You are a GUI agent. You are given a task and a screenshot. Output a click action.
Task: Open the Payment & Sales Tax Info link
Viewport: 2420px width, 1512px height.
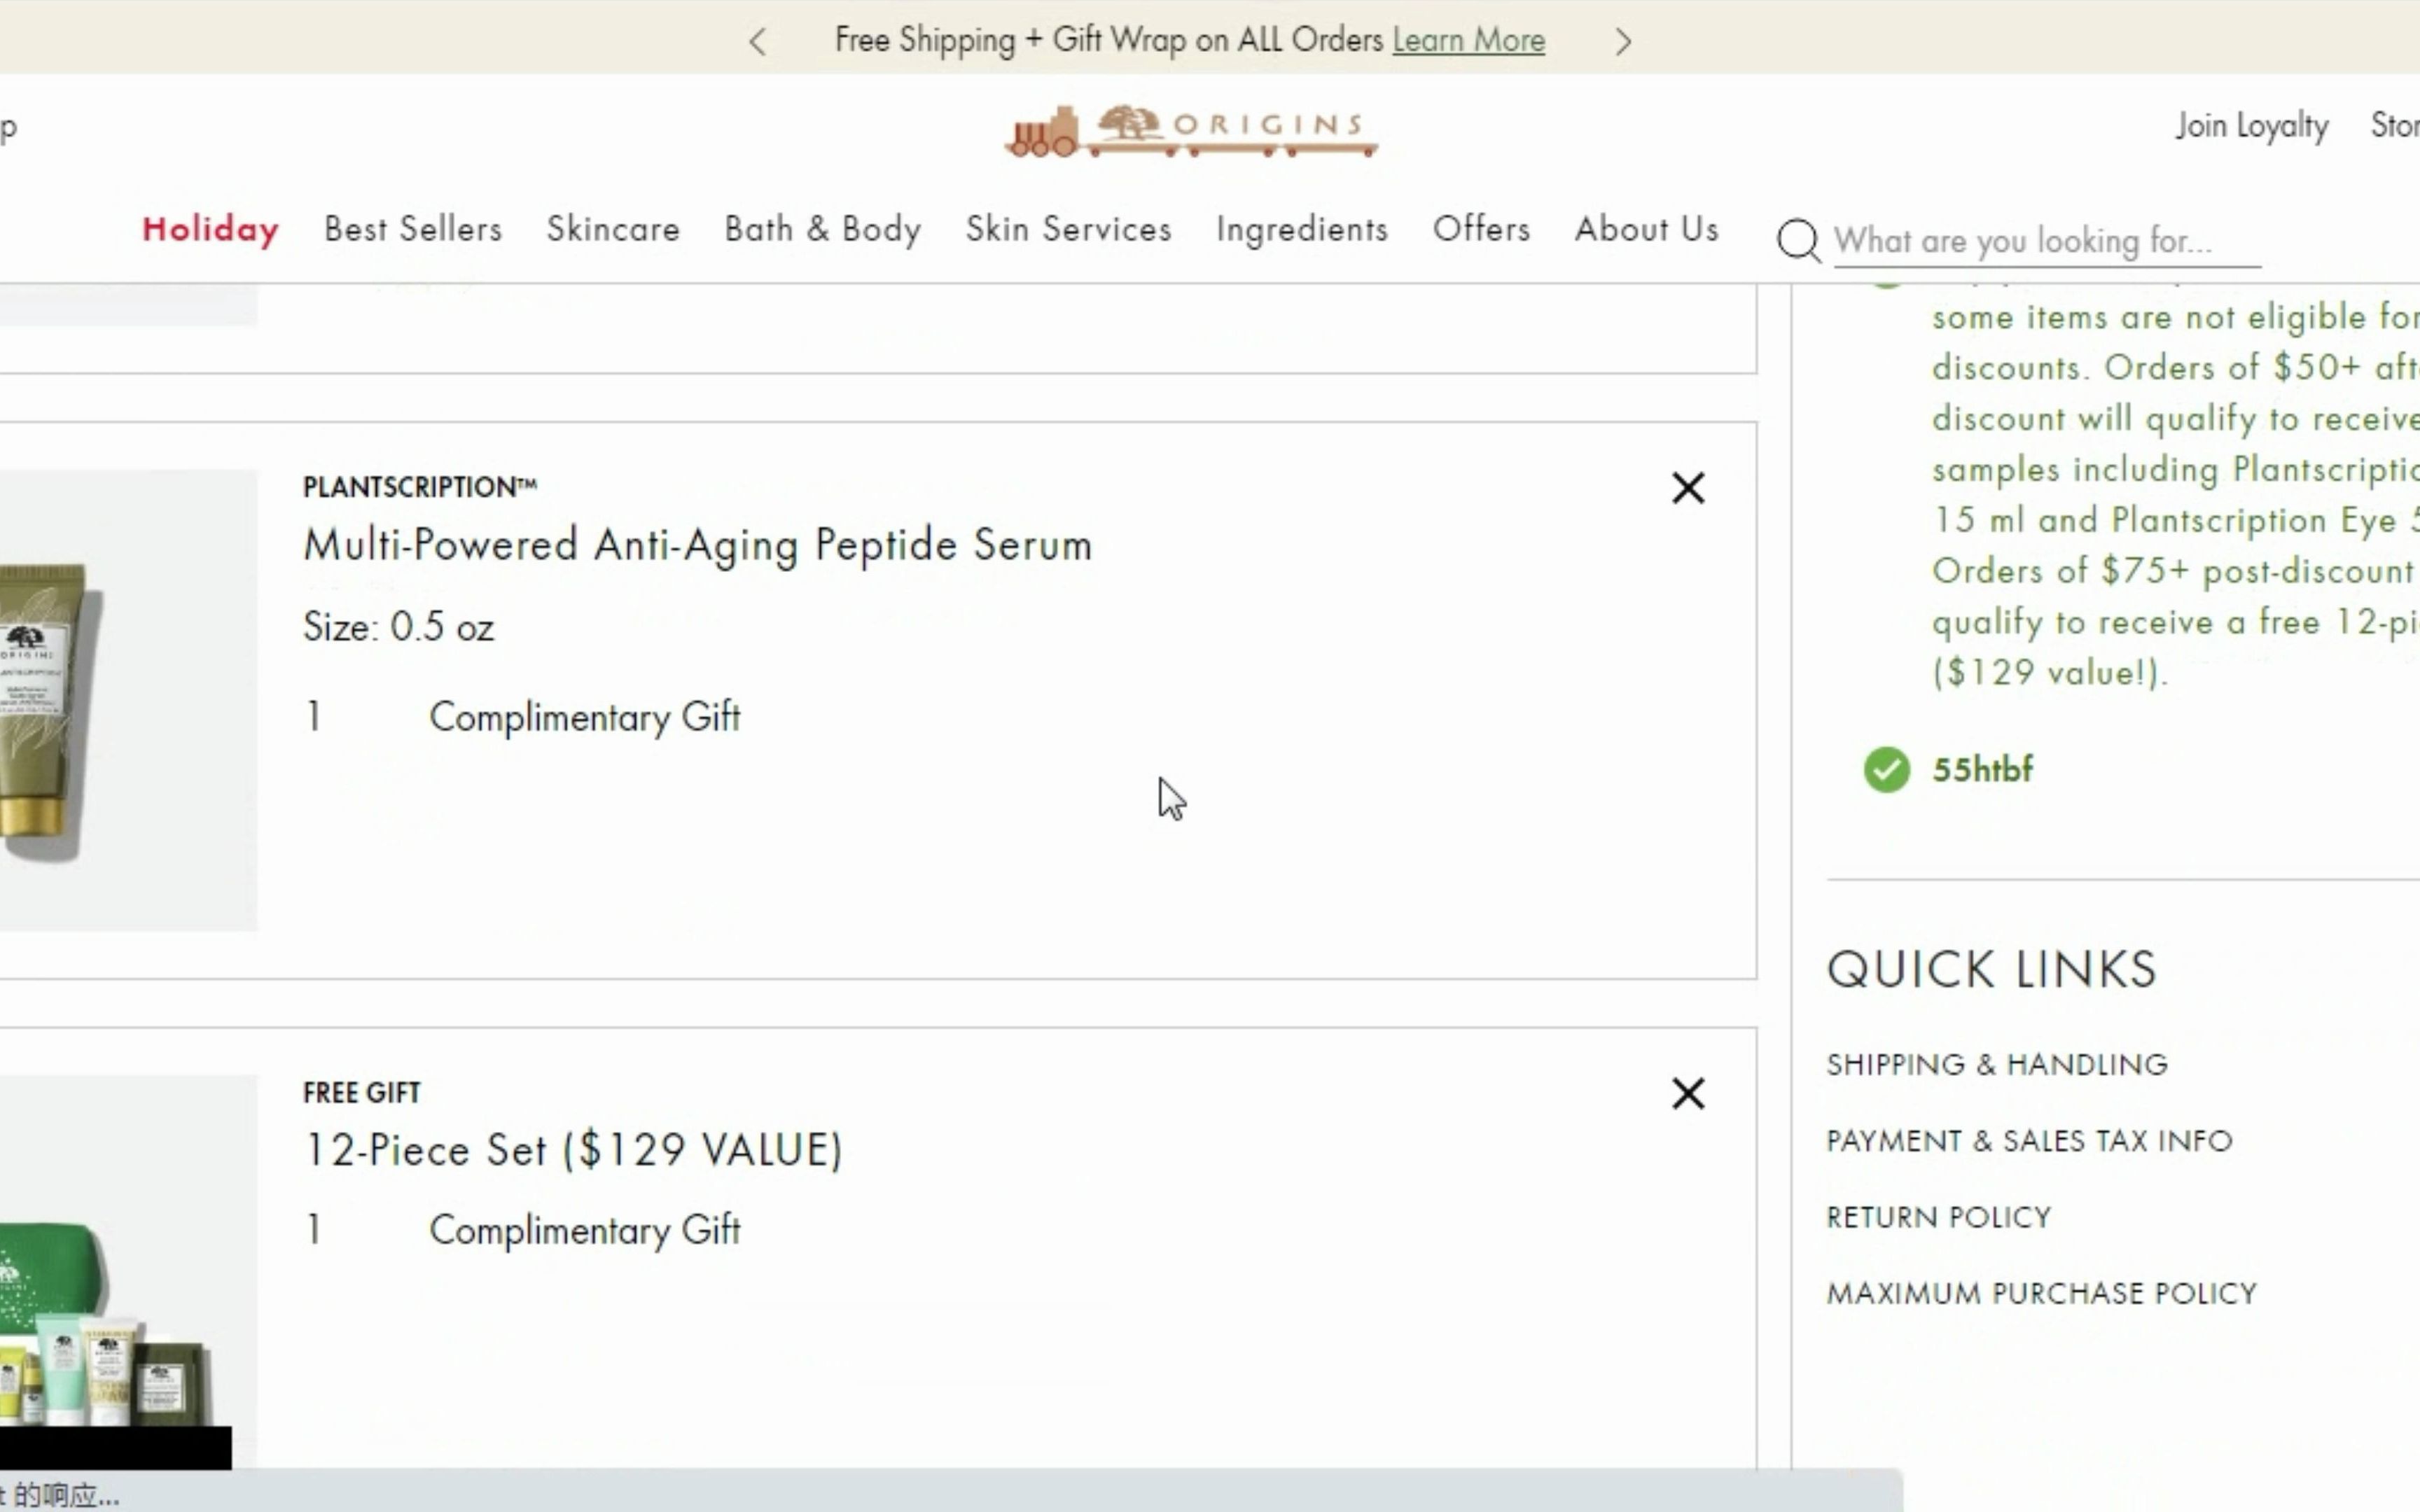point(2029,1141)
